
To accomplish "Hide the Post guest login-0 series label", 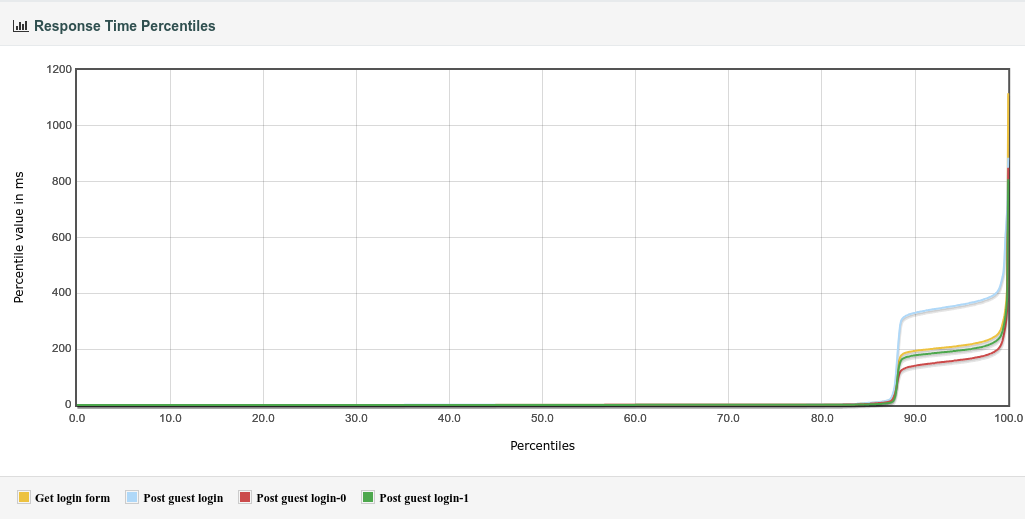I will click(301, 498).
